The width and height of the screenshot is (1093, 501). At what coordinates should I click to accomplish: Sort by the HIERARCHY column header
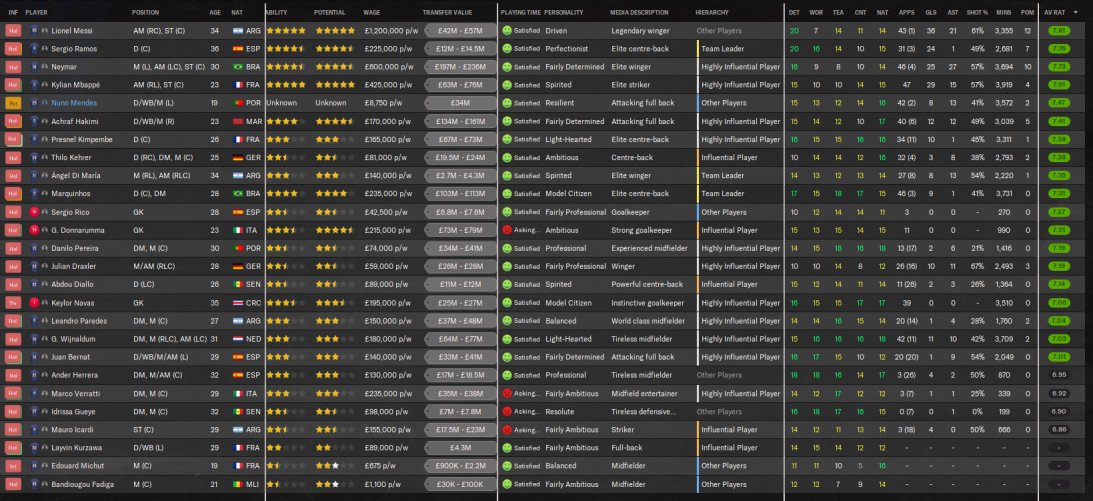(712, 13)
